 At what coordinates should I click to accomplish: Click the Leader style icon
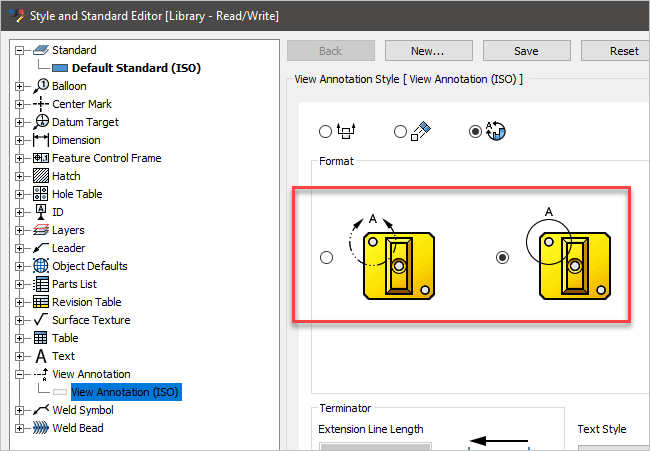41,248
